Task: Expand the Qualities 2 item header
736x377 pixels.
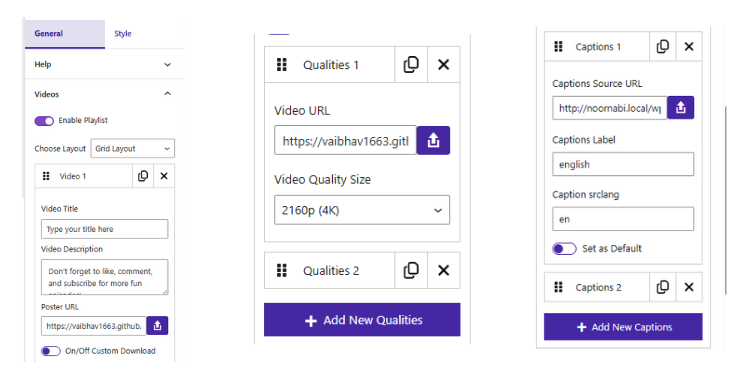Action: tap(331, 270)
